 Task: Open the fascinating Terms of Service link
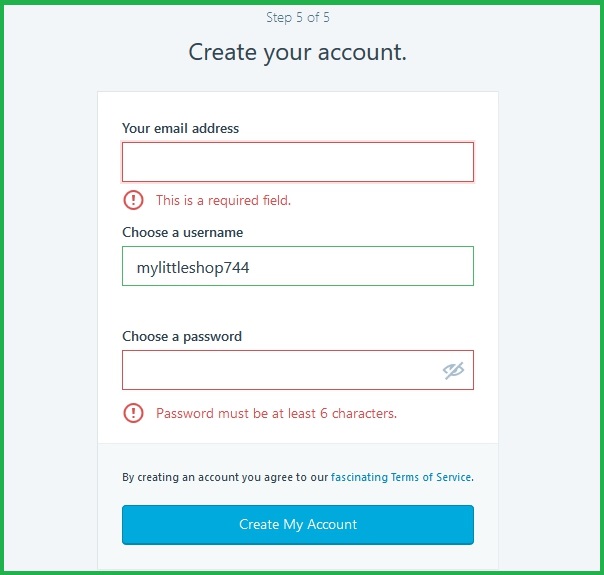click(x=401, y=477)
